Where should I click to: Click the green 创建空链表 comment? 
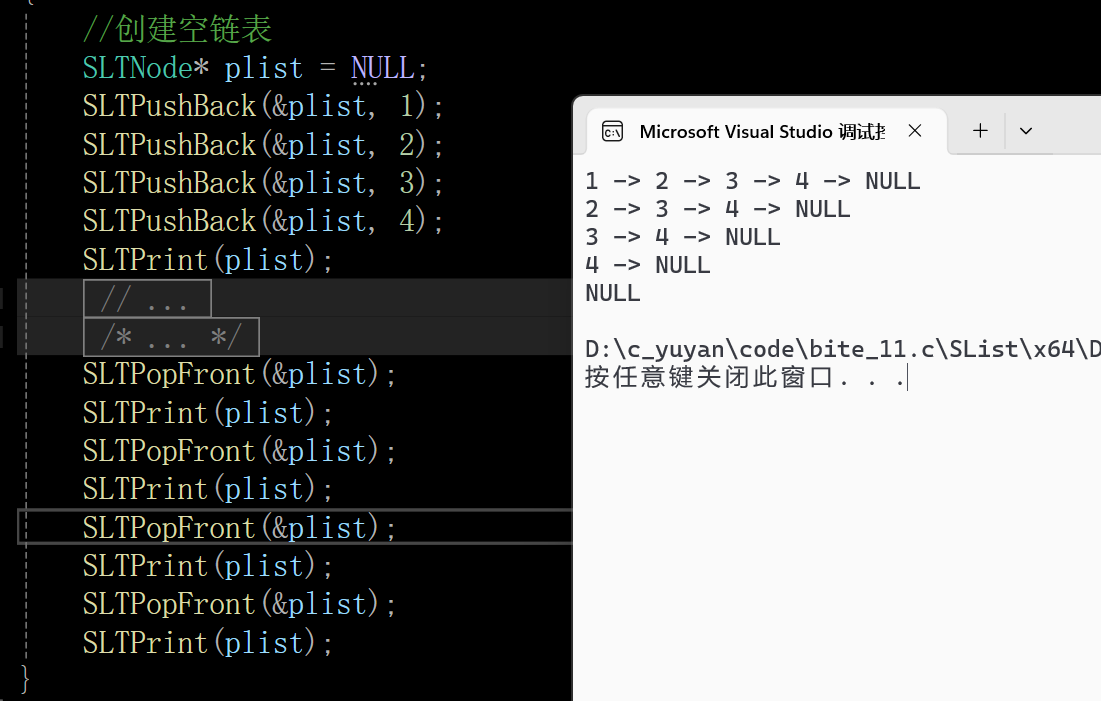point(177,30)
